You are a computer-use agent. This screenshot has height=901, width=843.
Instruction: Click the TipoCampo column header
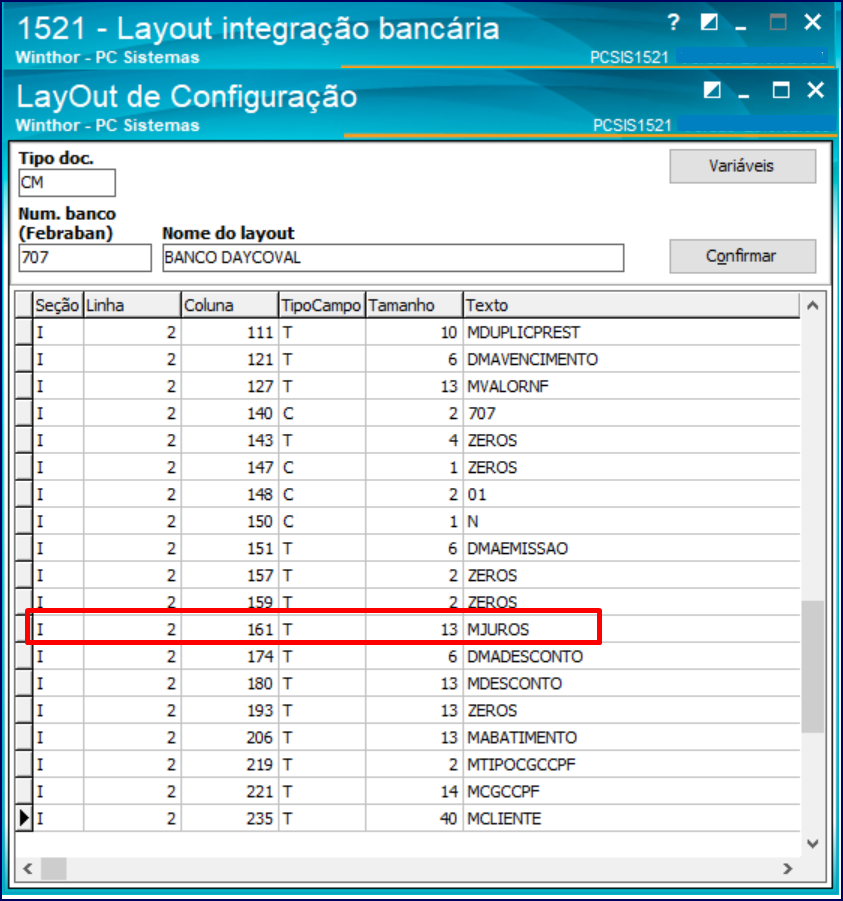322,305
